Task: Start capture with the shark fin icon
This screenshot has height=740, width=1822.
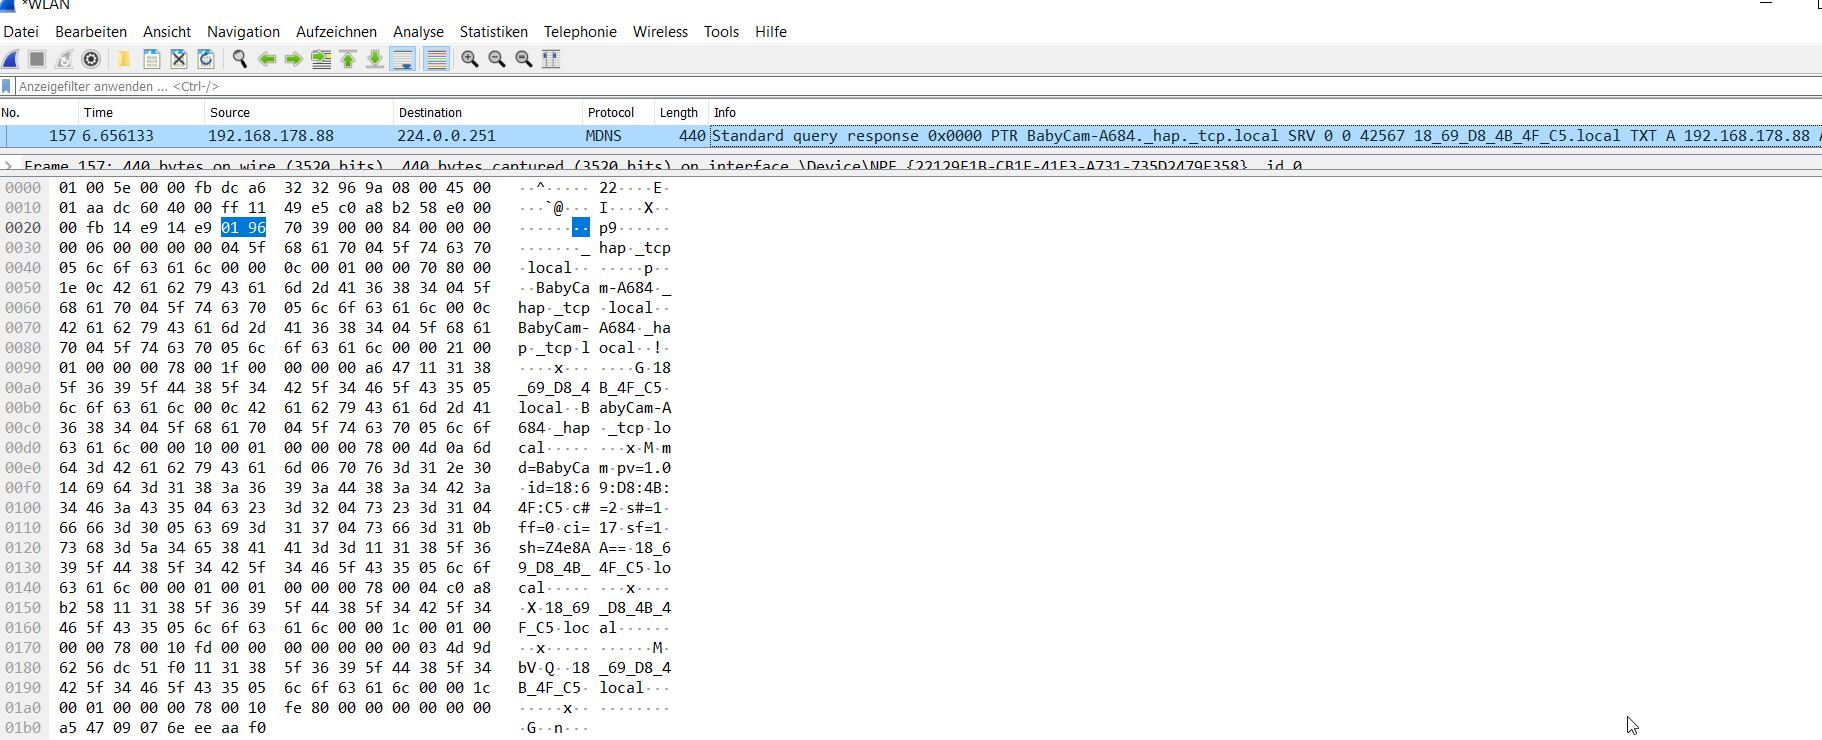Action: coord(11,59)
